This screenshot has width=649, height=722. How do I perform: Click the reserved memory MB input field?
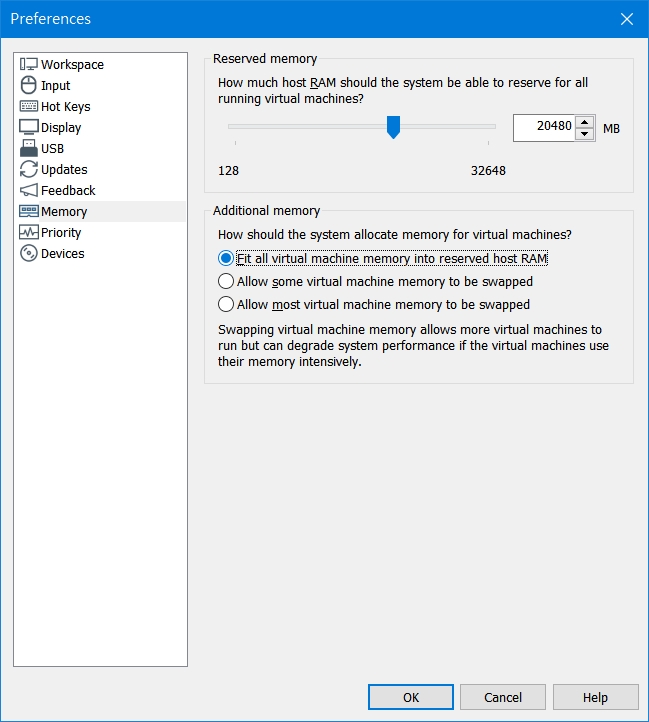pos(544,128)
